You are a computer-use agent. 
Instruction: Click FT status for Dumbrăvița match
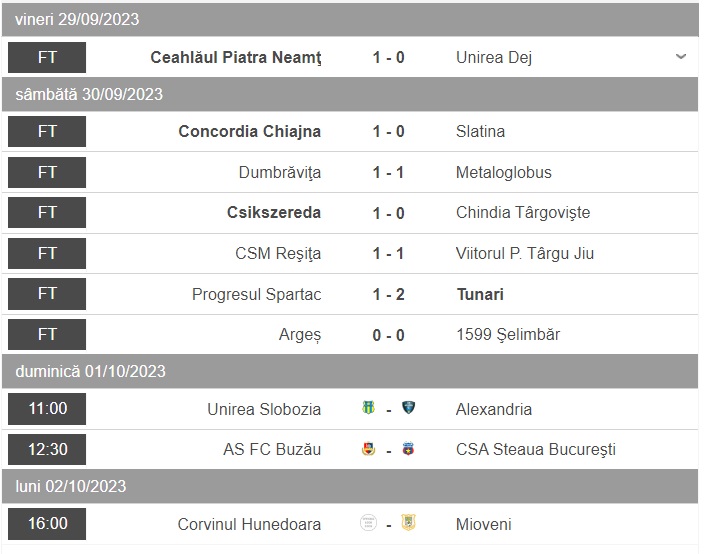tap(47, 172)
